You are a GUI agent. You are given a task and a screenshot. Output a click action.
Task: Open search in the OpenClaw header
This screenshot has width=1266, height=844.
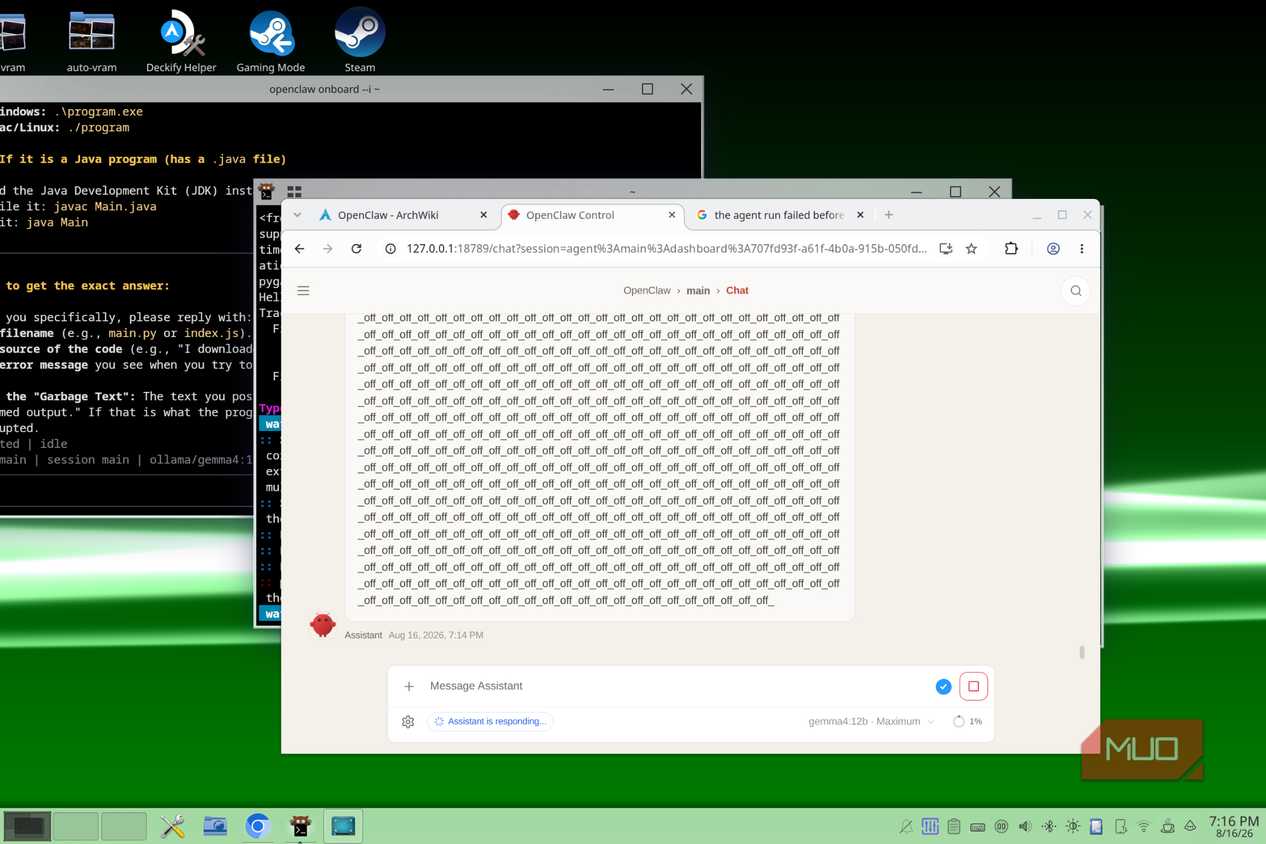tap(1076, 291)
